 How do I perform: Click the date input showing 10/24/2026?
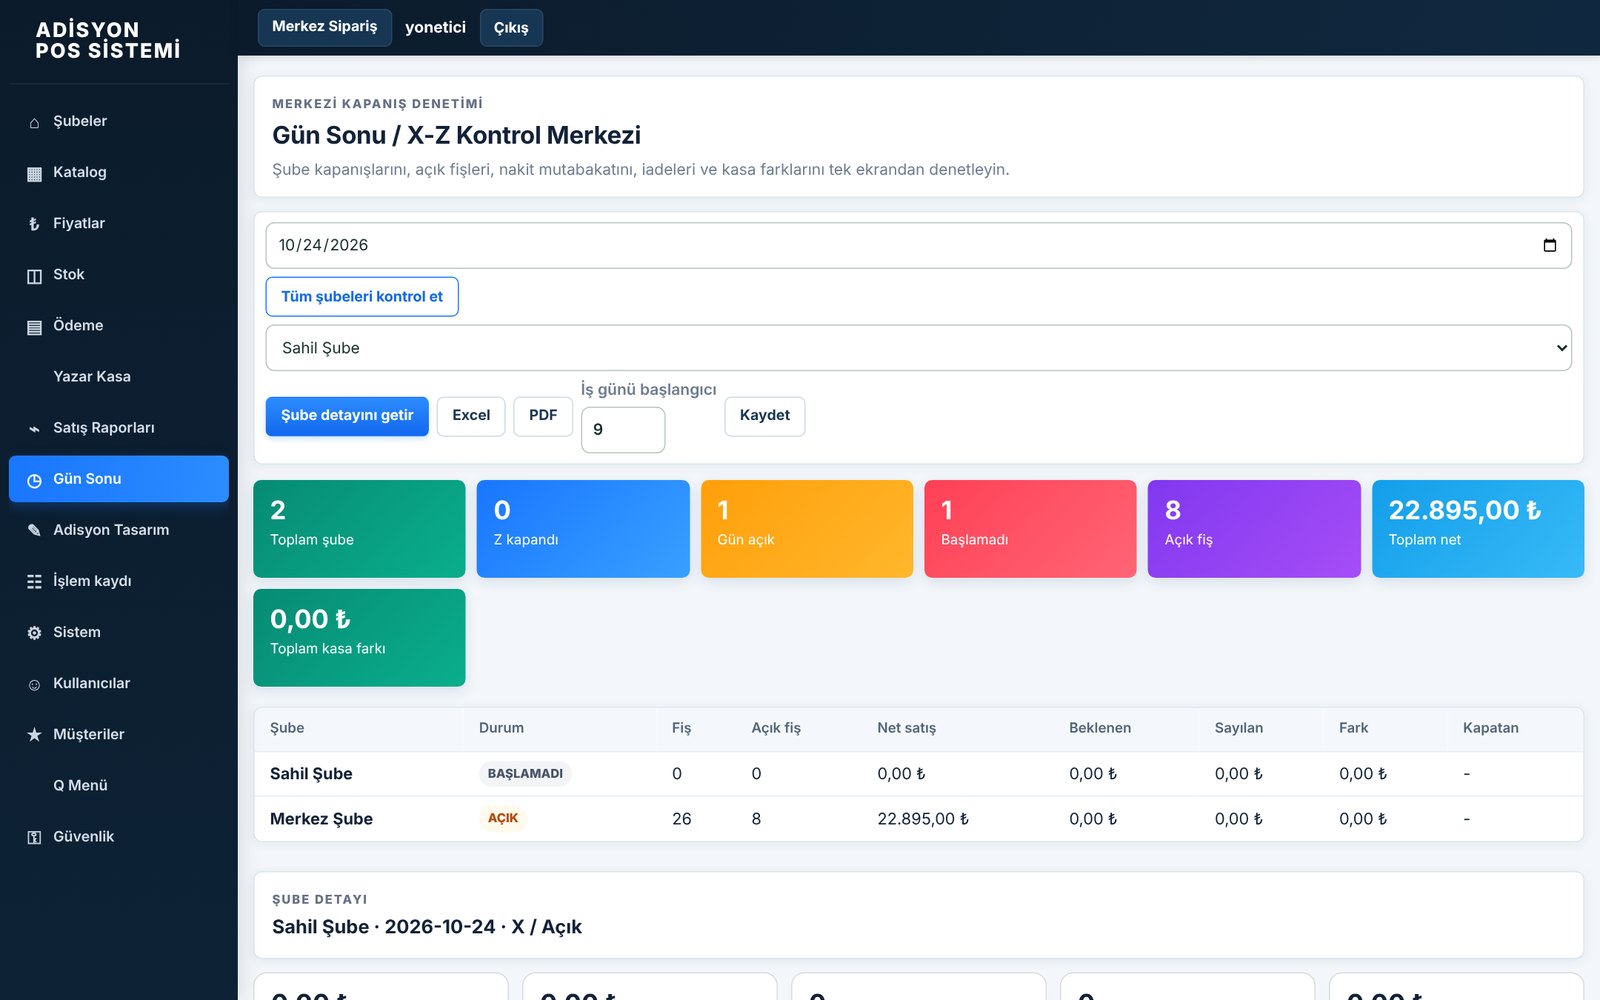(x=918, y=245)
